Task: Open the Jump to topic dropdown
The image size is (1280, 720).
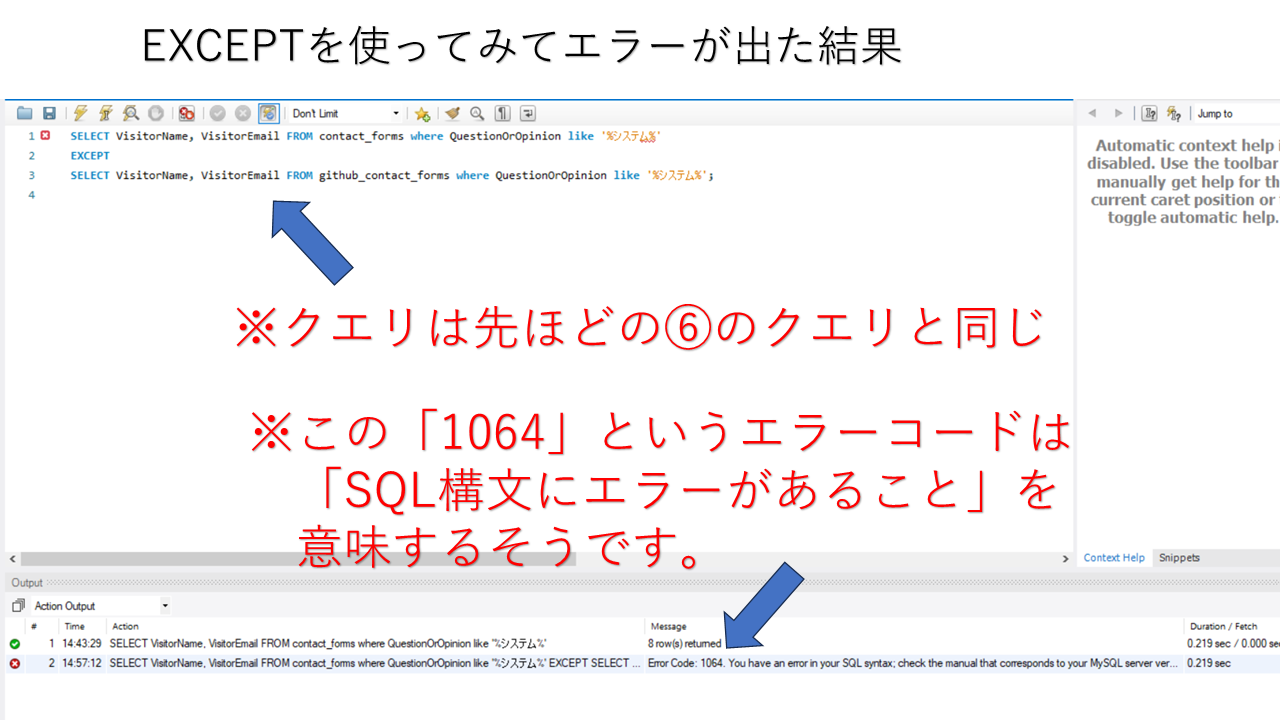Action: pos(1238,114)
